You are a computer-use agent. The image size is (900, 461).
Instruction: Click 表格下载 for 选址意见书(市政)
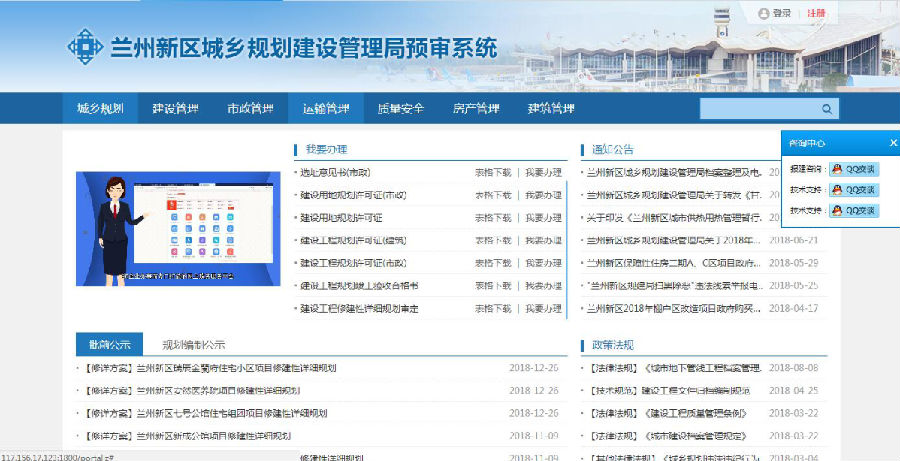tap(492, 173)
